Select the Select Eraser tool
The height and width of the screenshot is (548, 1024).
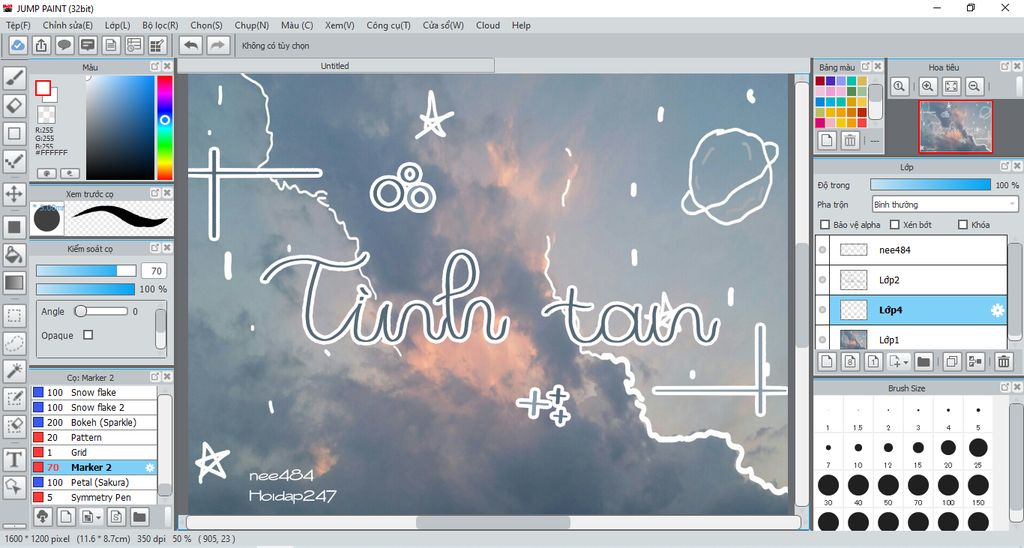click(x=14, y=426)
